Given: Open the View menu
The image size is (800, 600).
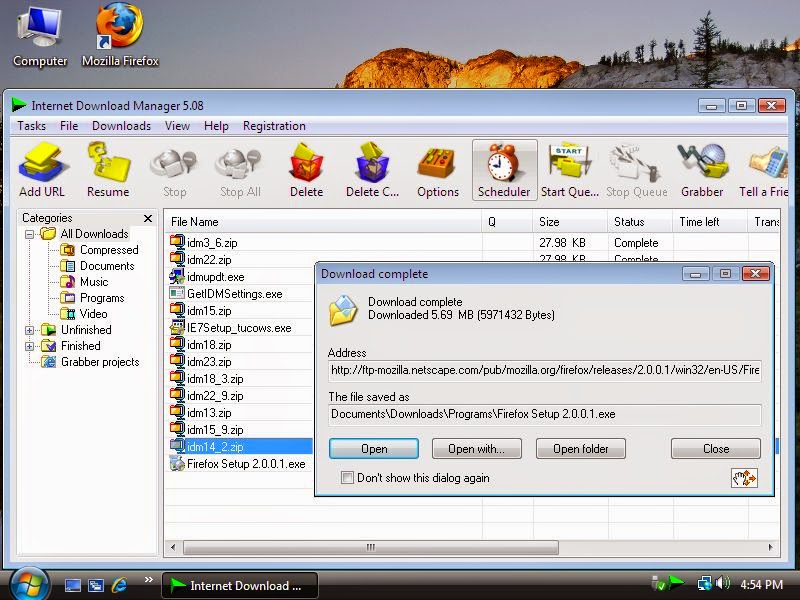Looking at the screenshot, I should 177,126.
